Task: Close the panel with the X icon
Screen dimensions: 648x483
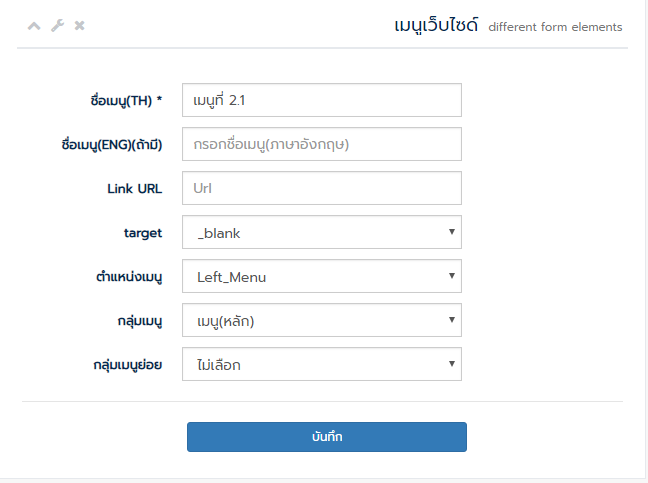Action: pyautogui.click(x=79, y=26)
